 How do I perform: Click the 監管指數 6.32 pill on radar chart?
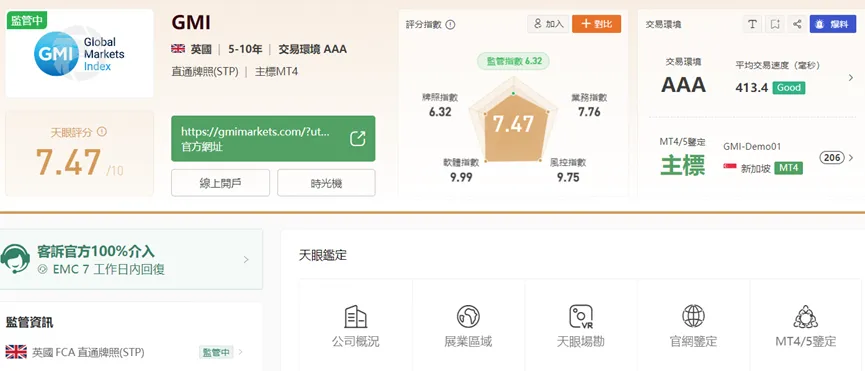513,61
